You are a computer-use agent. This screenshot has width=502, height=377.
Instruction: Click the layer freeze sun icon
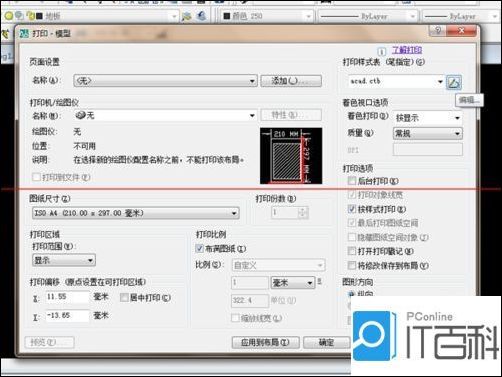19,15
